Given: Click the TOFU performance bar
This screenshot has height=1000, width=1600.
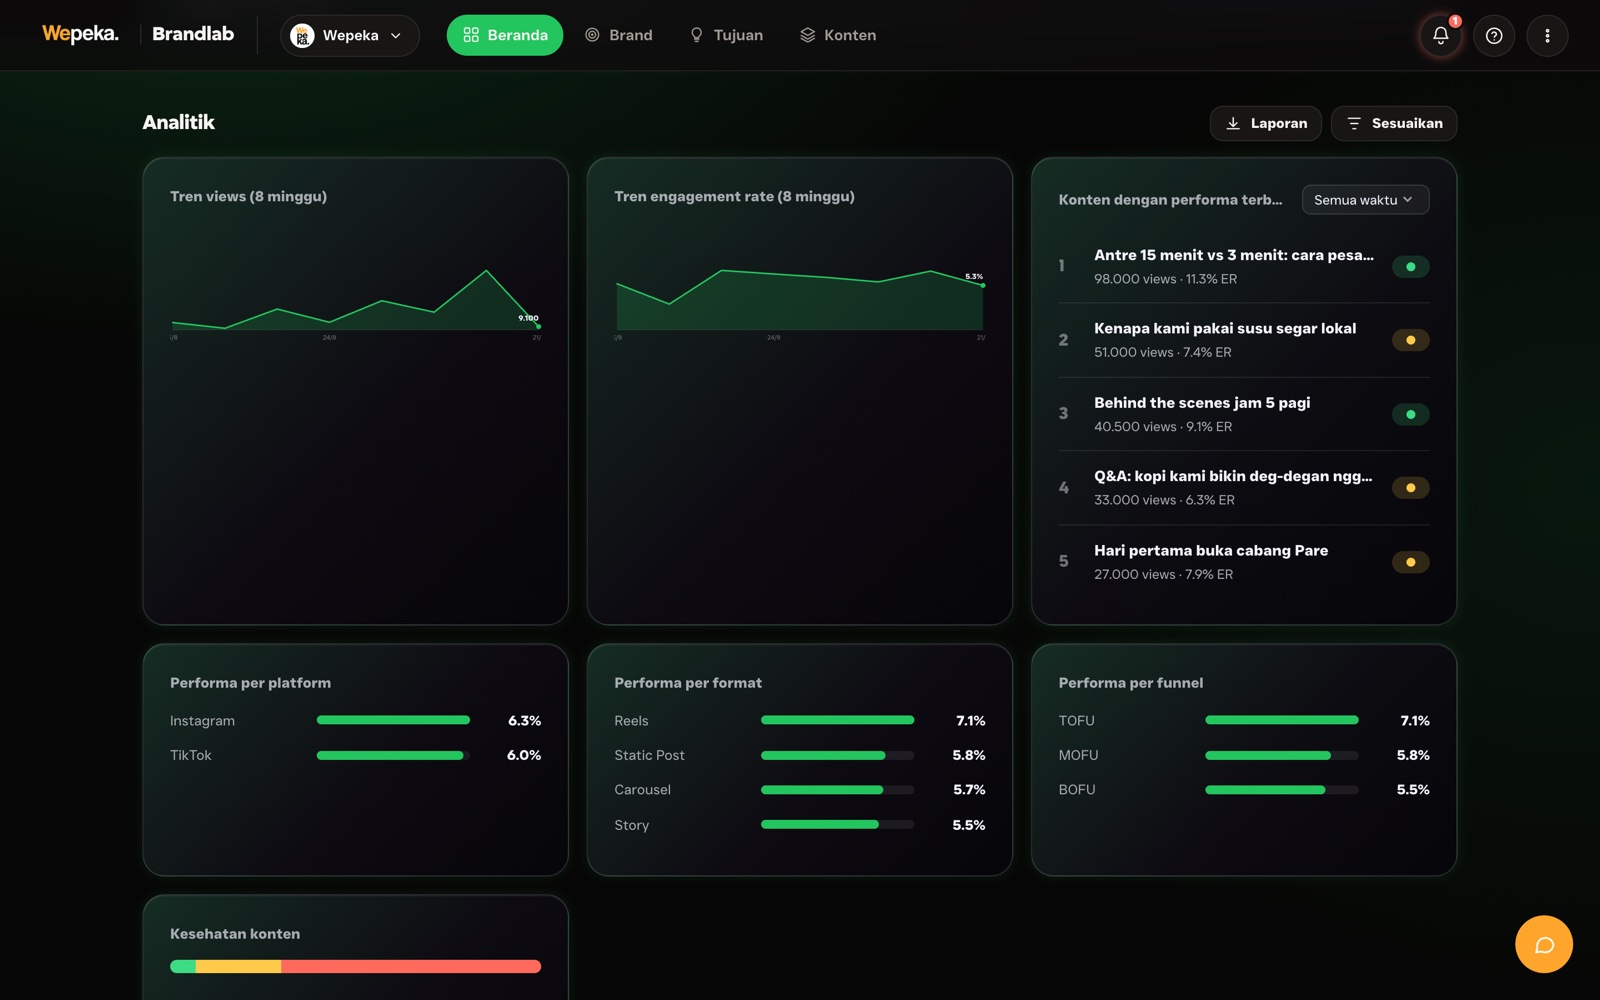Looking at the screenshot, I should pyautogui.click(x=1282, y=720).
